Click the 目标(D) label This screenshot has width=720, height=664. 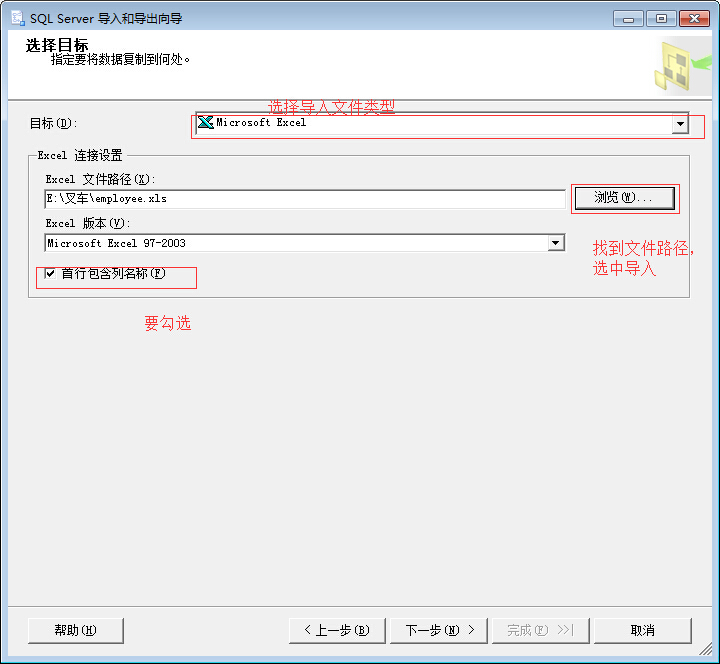(53, 123)
